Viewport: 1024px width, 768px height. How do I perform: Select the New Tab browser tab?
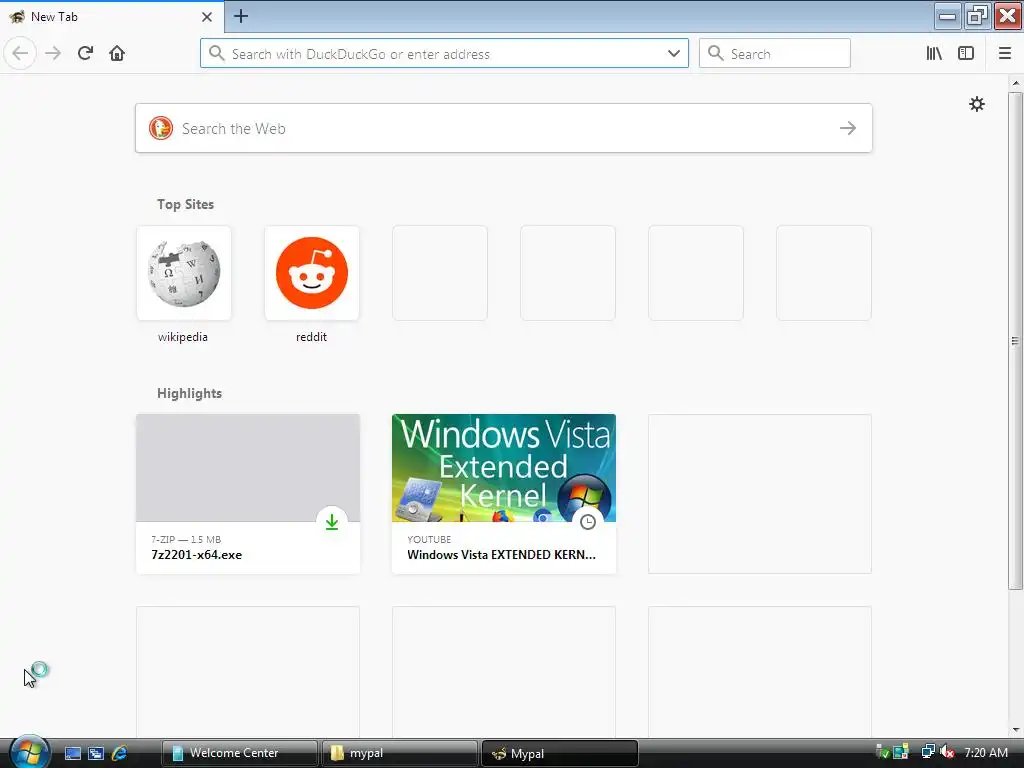[x=112, y=17]
